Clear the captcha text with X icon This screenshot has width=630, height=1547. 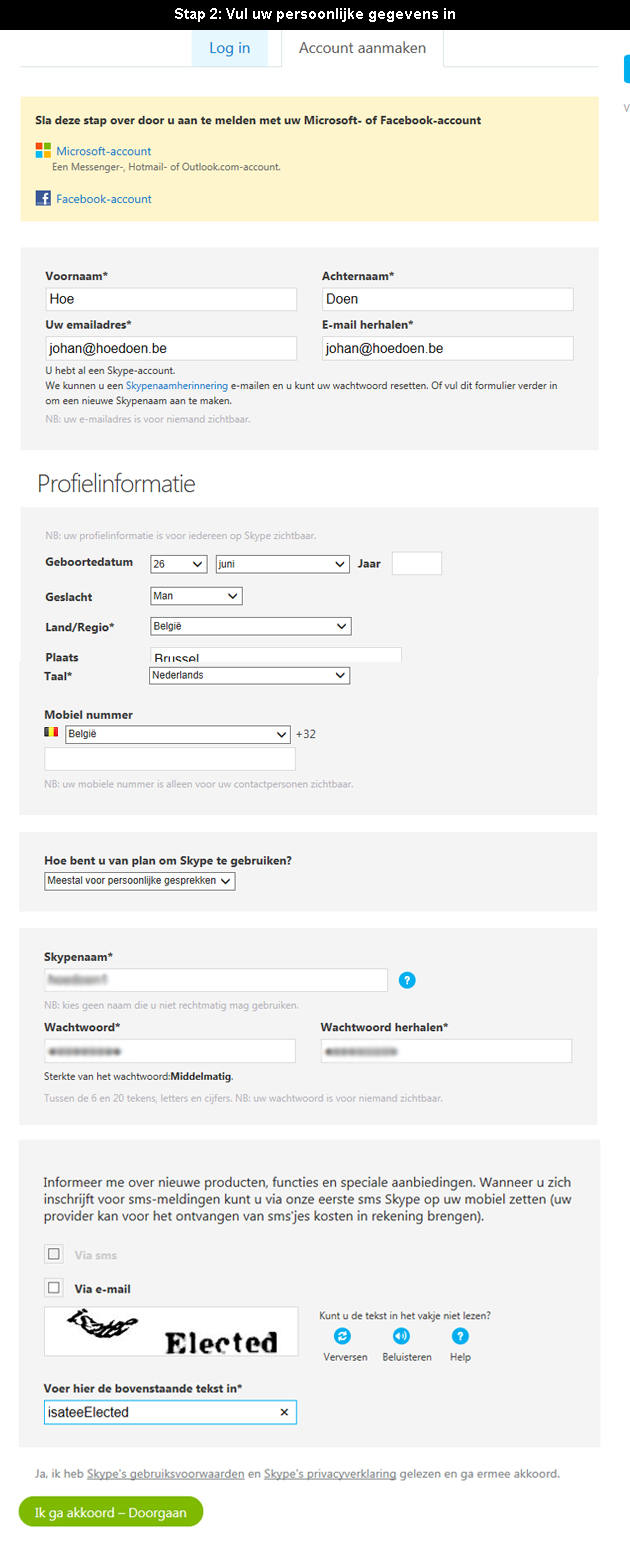click(283, 1412)
